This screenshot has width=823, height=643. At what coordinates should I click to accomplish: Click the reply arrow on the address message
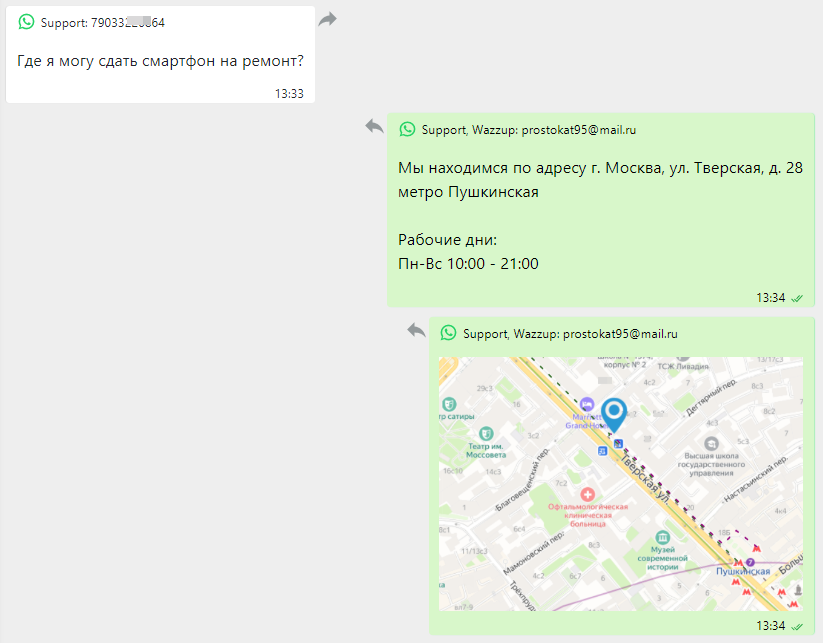(x=374, y=127)
